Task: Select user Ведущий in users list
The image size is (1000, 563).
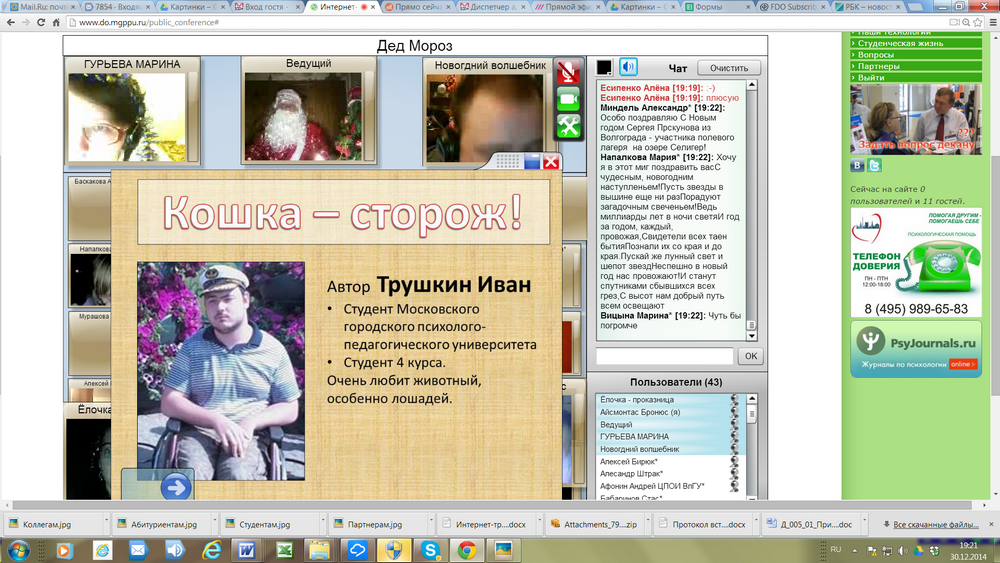Action: 668,425
